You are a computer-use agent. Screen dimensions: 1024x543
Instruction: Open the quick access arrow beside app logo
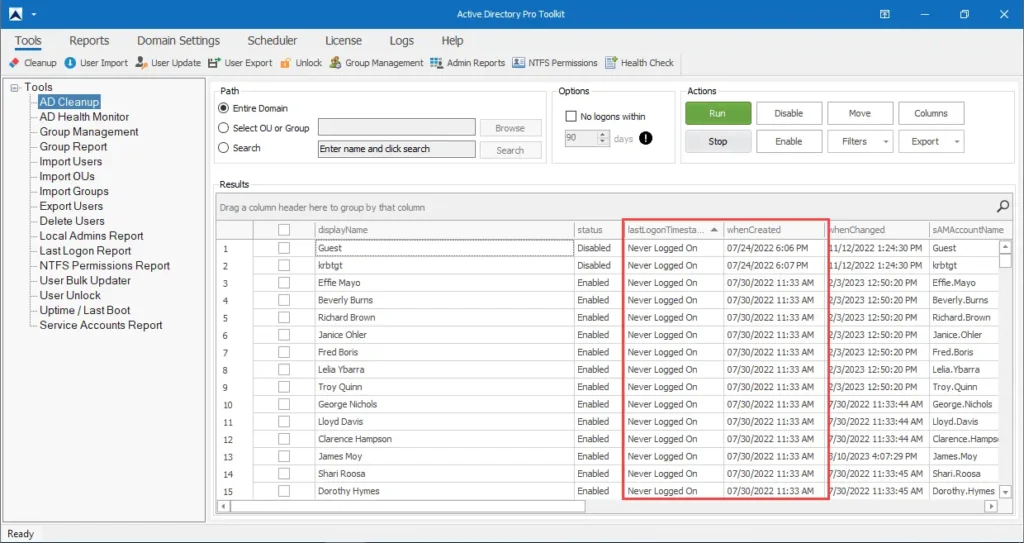point(34,14)
